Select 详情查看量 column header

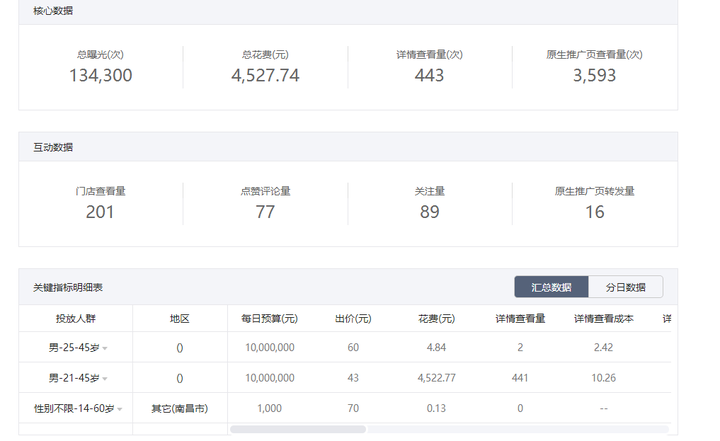[520, 318]
